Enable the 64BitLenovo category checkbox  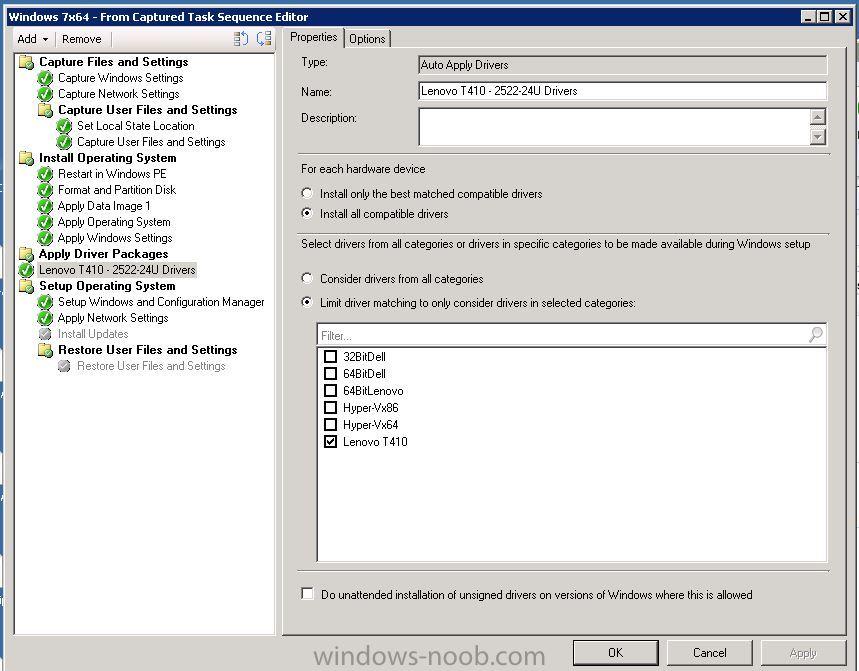tap(330, 391)
